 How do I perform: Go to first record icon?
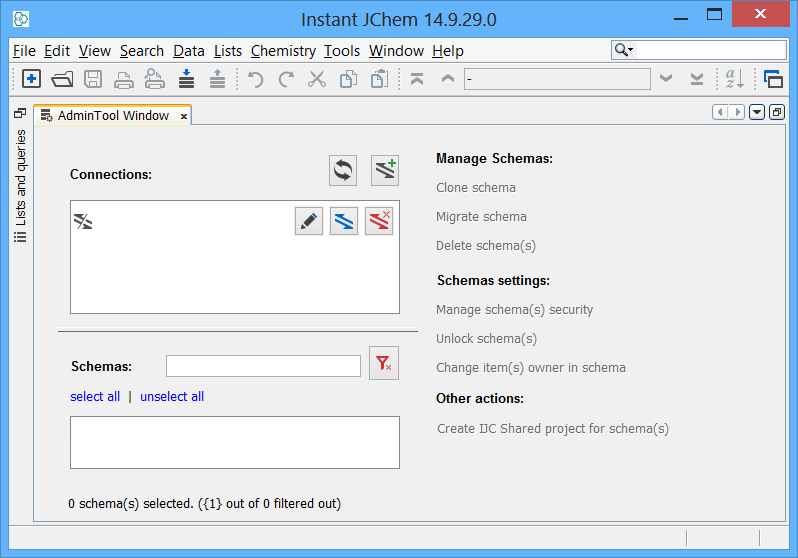417,79
